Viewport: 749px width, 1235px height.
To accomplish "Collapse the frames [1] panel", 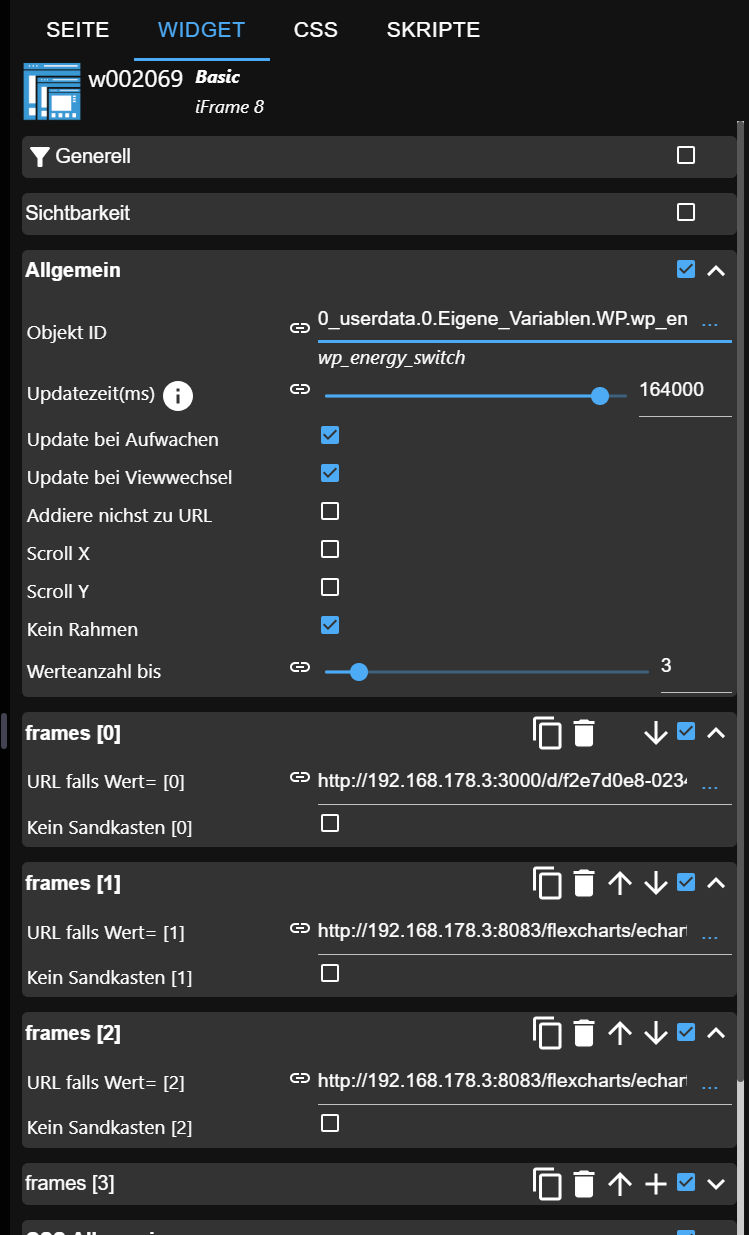I will click(716, 883).
